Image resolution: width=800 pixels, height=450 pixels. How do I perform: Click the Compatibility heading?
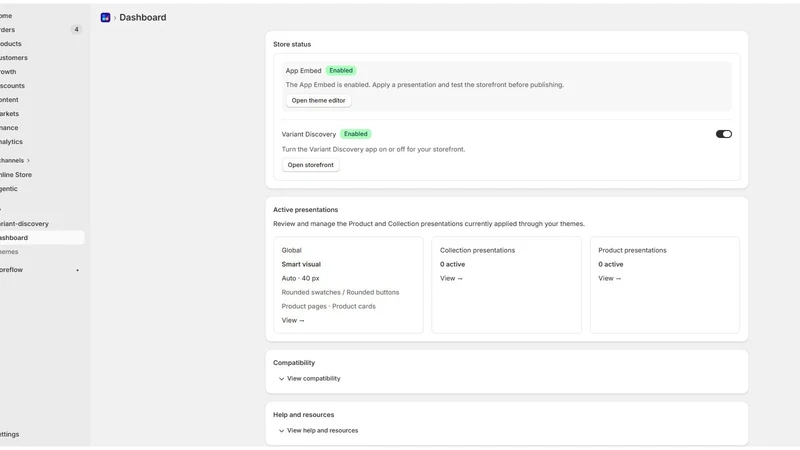294,363
